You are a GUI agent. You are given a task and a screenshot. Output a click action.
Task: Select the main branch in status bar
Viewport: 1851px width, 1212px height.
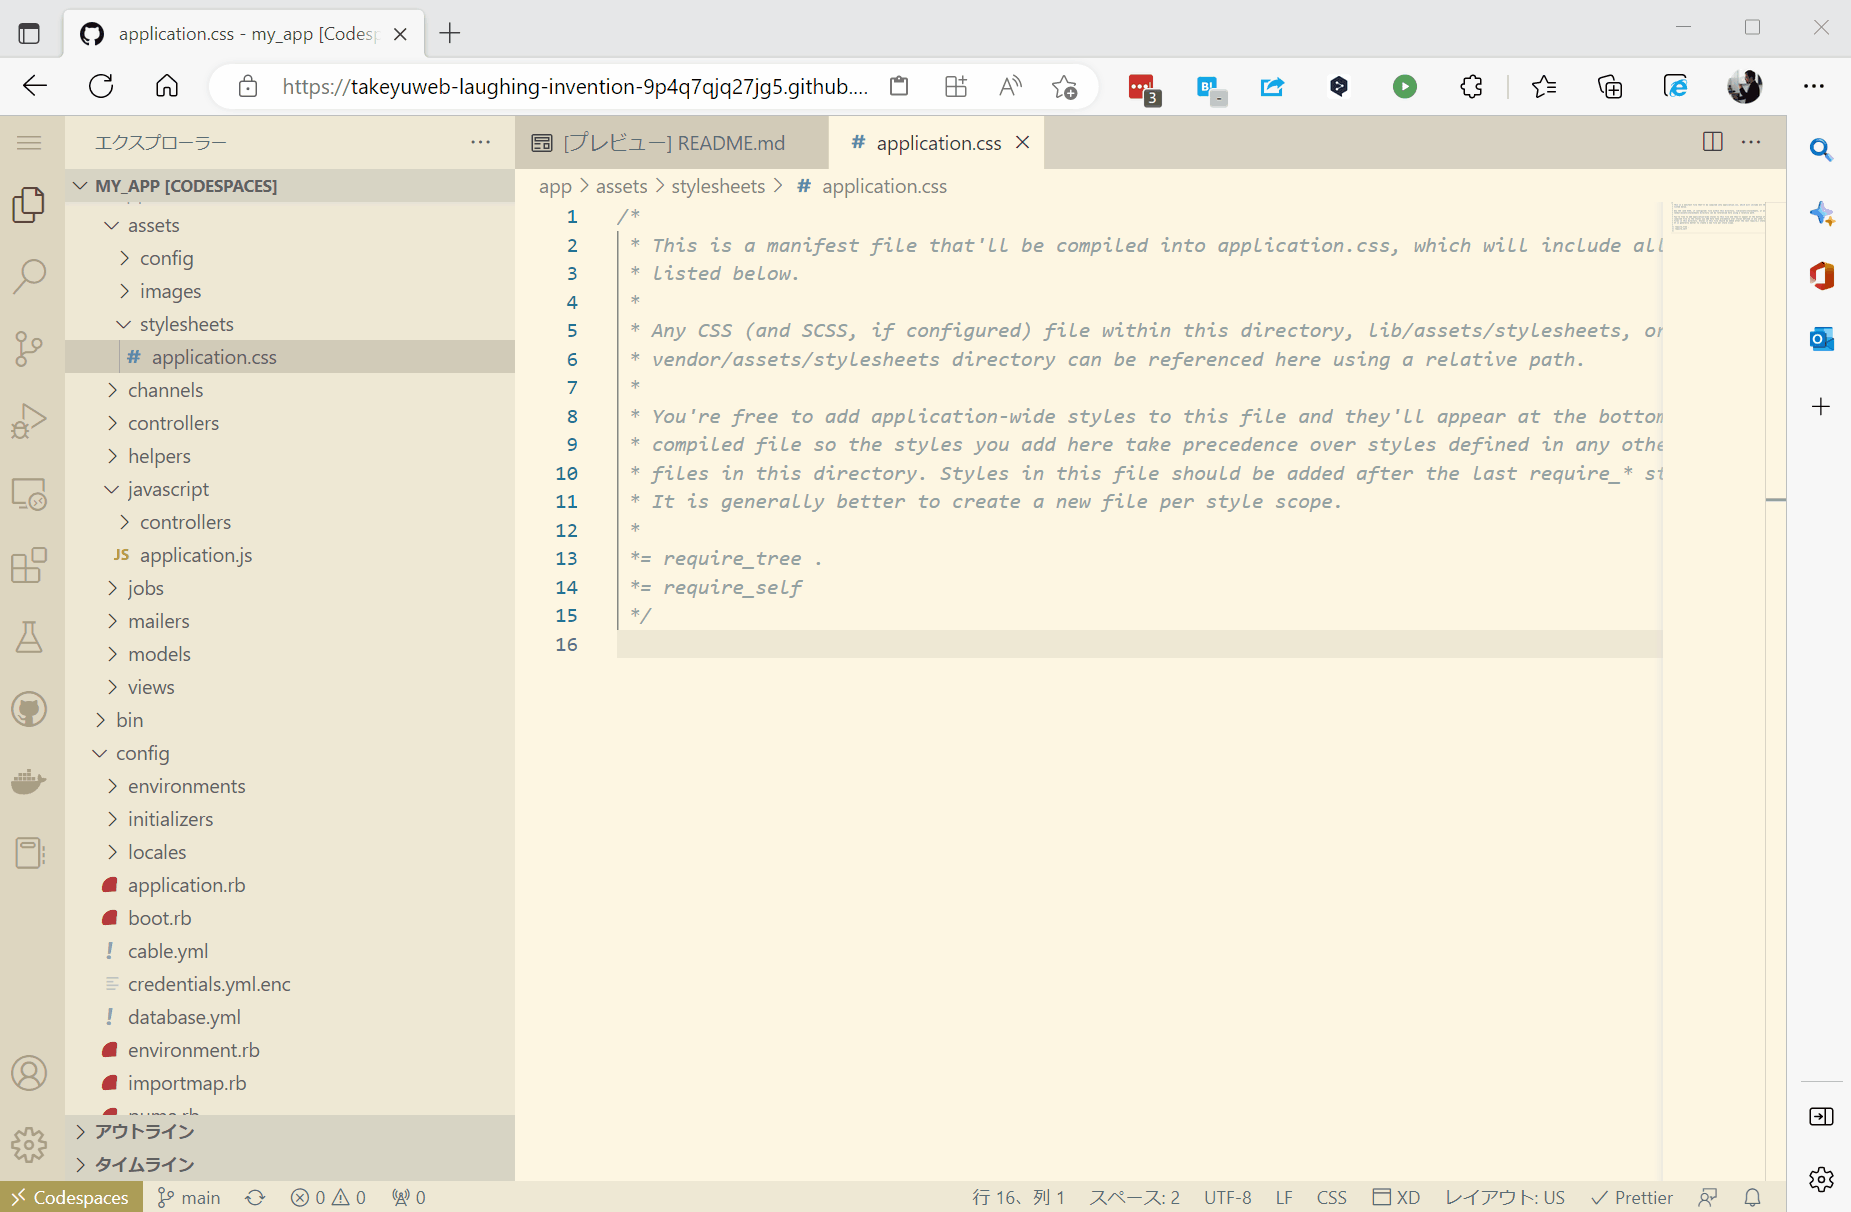188,1196
